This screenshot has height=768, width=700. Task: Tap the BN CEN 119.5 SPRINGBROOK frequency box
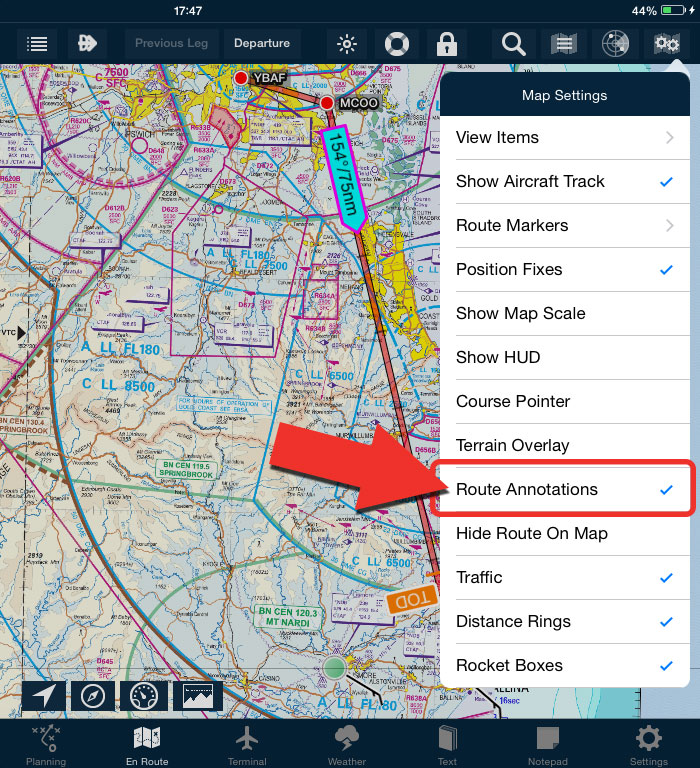coord(186,470)
